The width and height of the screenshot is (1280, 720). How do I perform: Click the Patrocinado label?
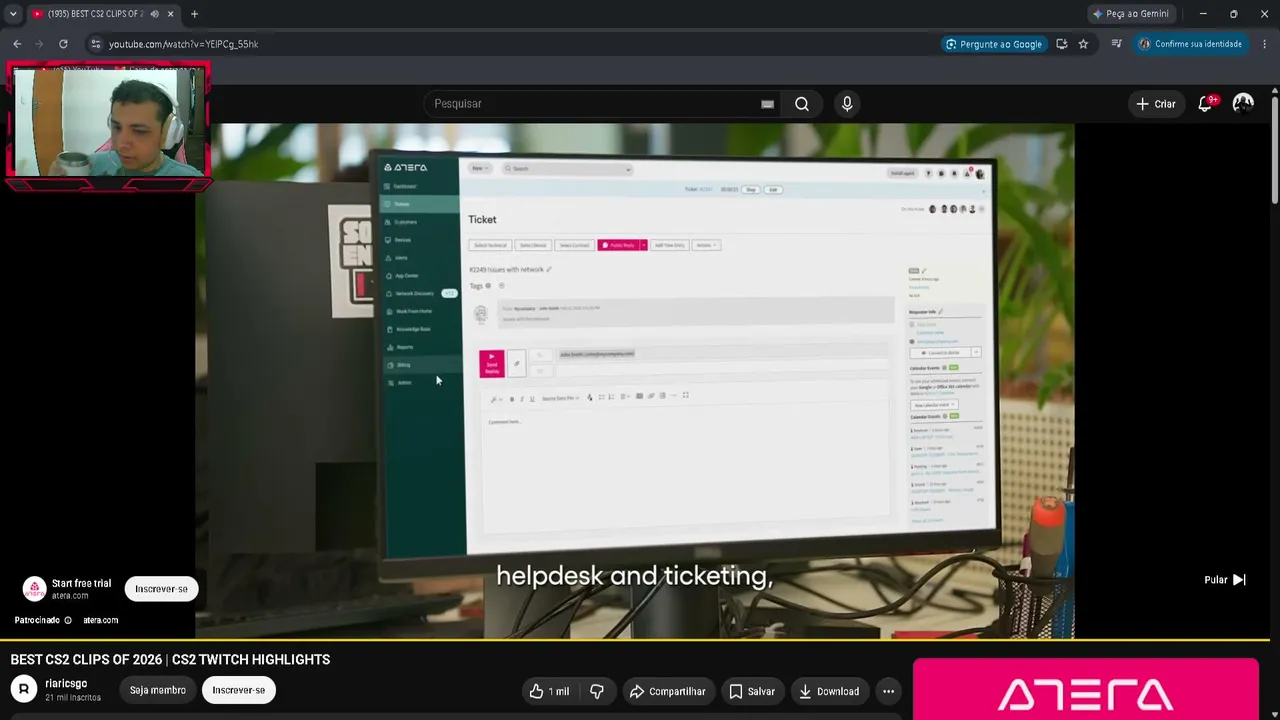37,620
